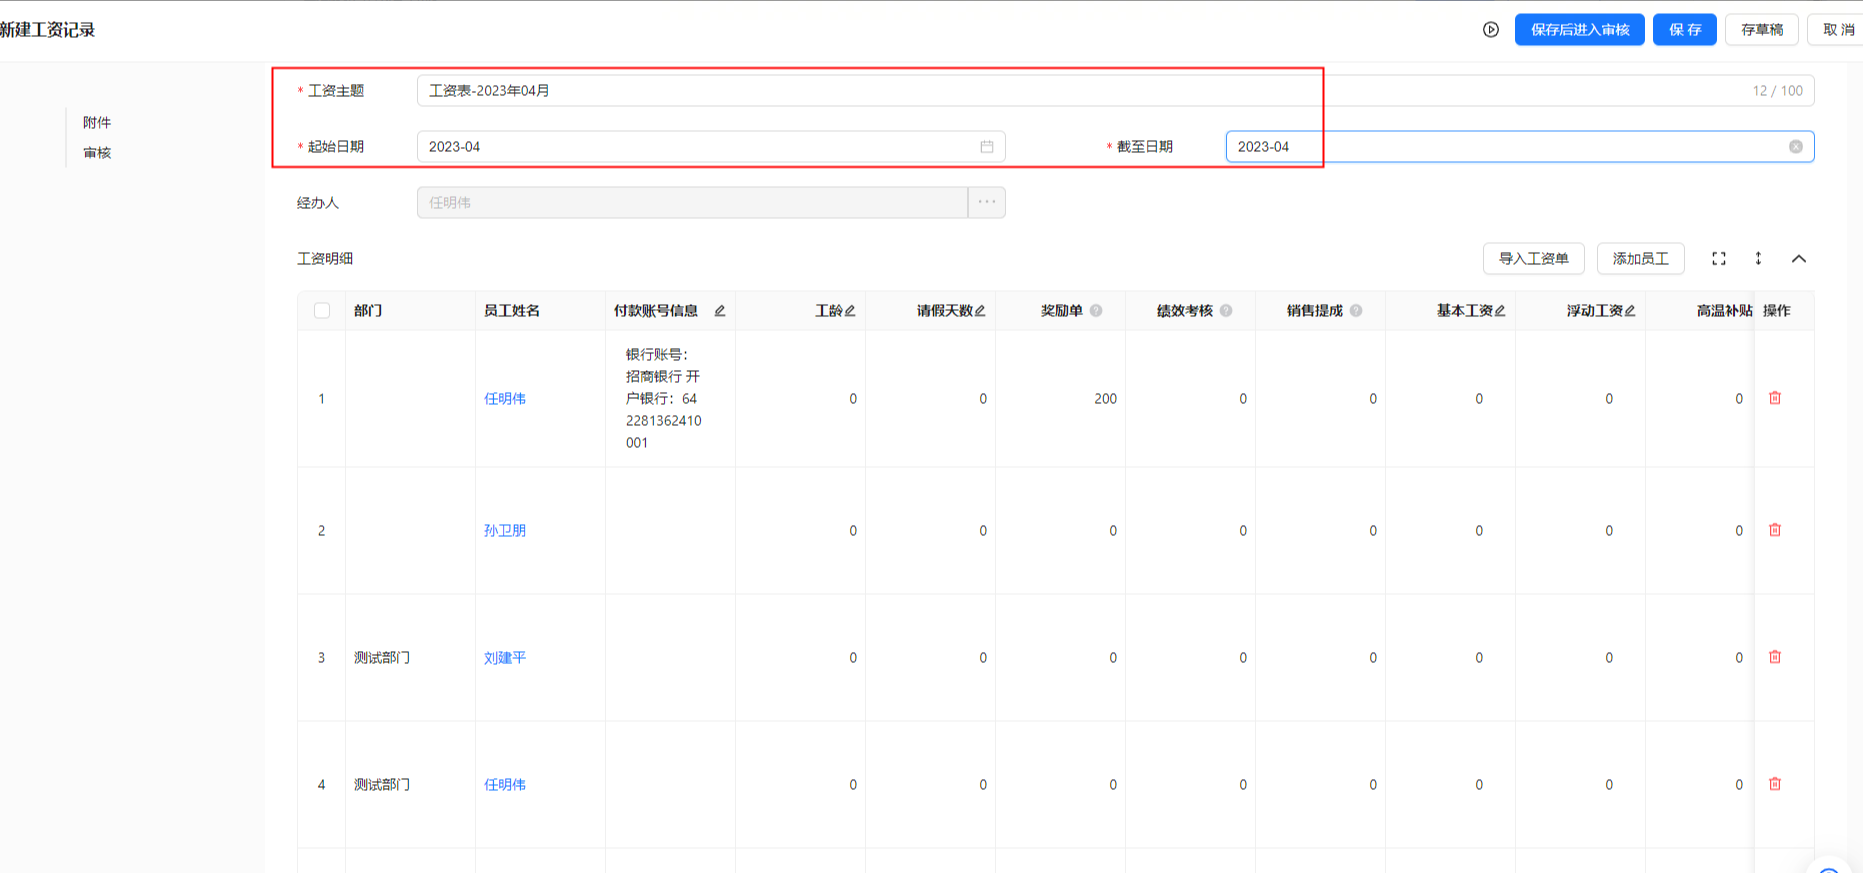
Task: Collapse the 工资明细 section
Action: [x=1799, y=259]
